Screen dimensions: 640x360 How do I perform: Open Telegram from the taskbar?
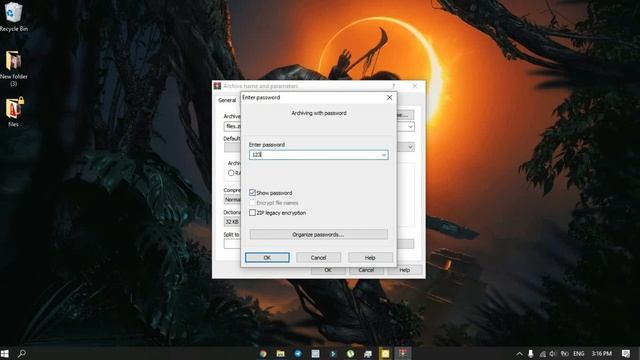coord(298,353)
